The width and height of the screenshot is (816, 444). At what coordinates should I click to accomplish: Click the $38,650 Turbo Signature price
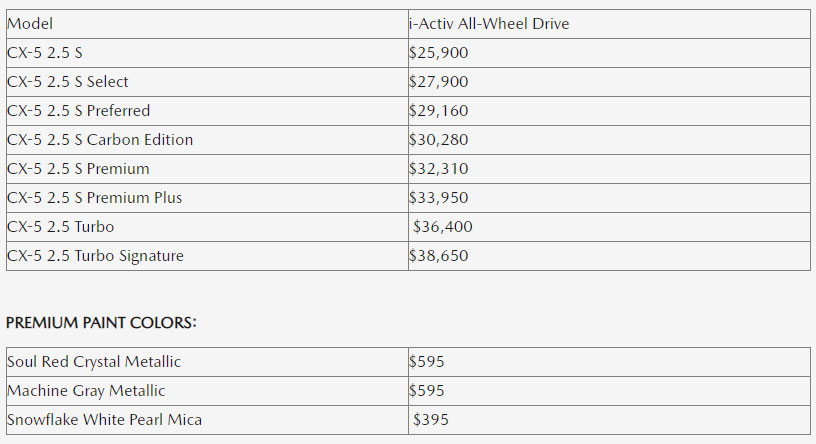438,256
